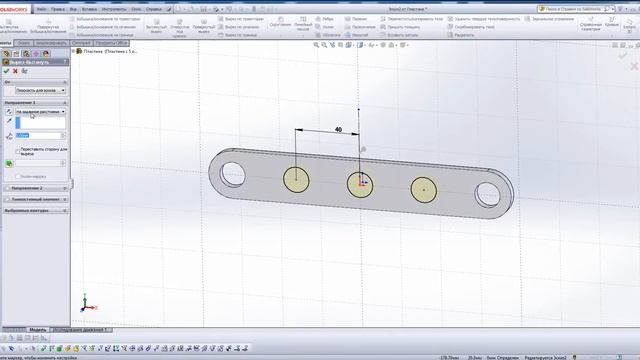
Task: Switch to the Evaluate command tab
Action: 51,43
